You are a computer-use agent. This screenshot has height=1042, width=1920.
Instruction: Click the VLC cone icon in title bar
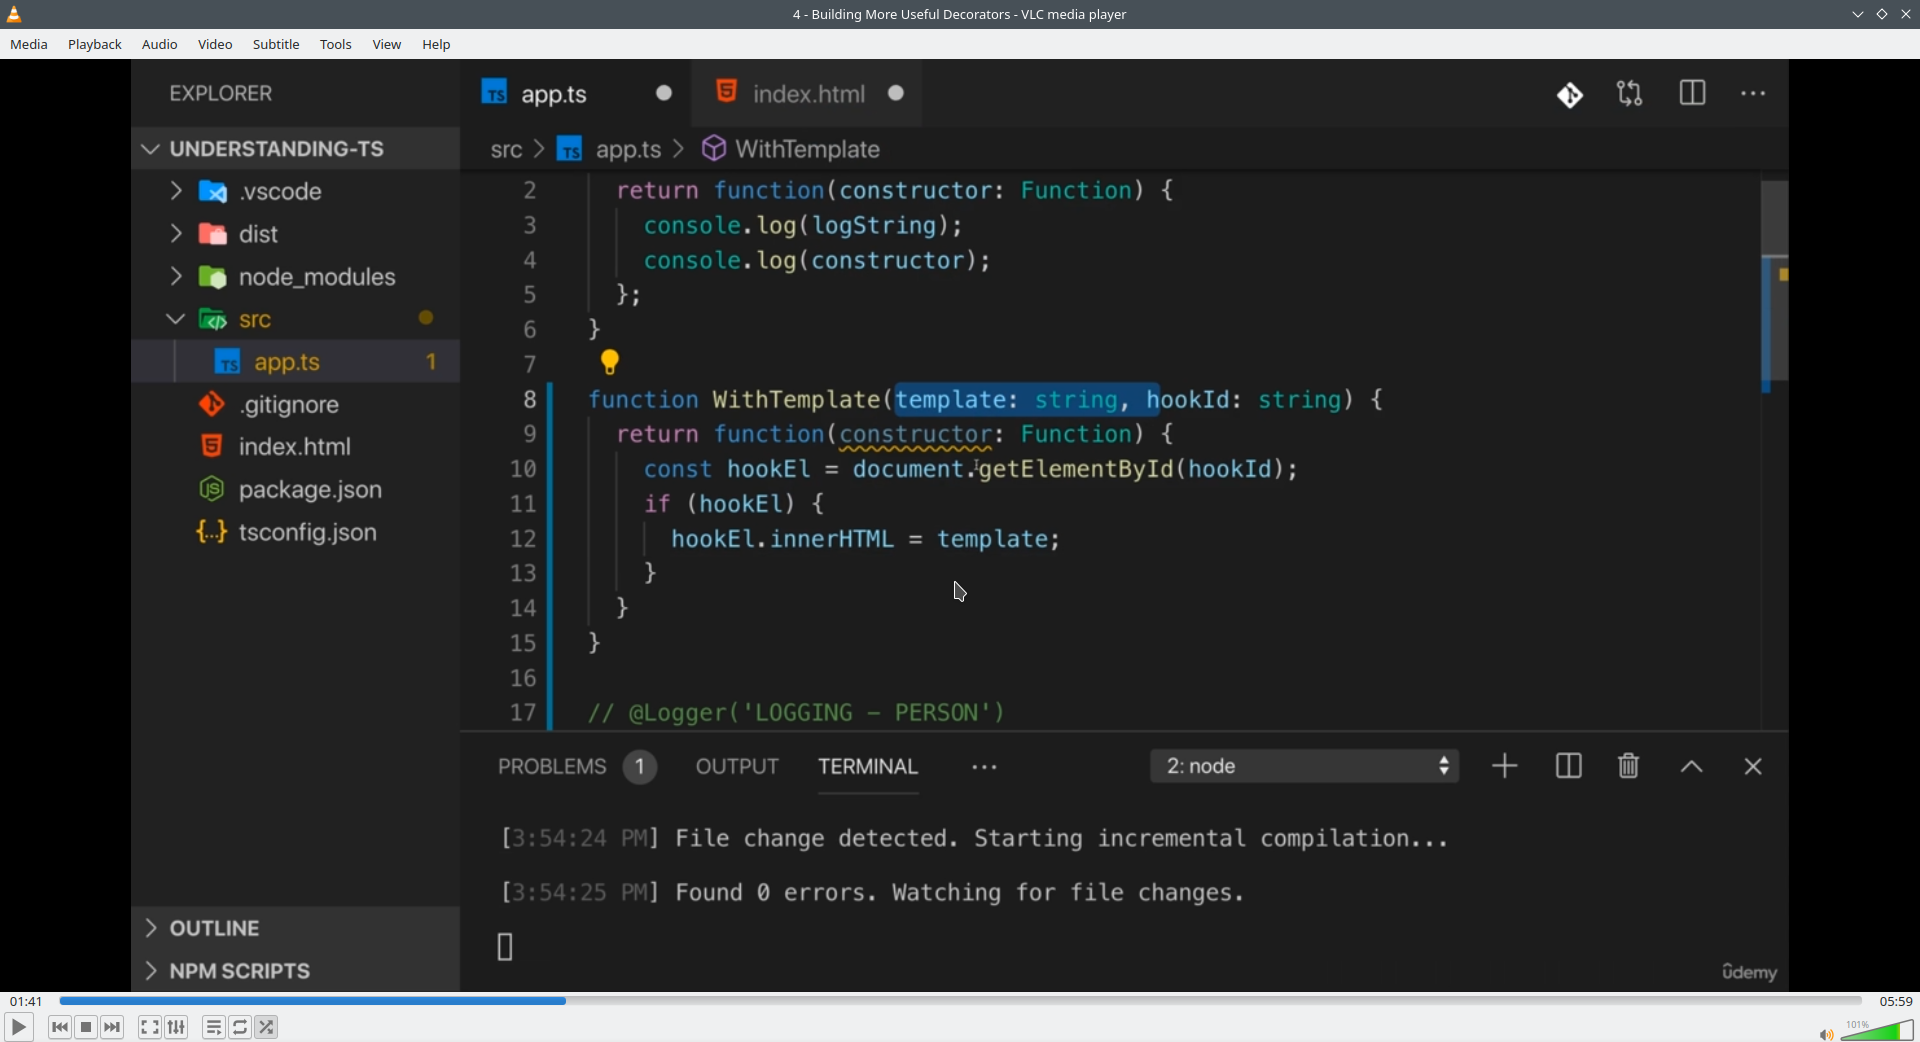click(x=15, y=14)
